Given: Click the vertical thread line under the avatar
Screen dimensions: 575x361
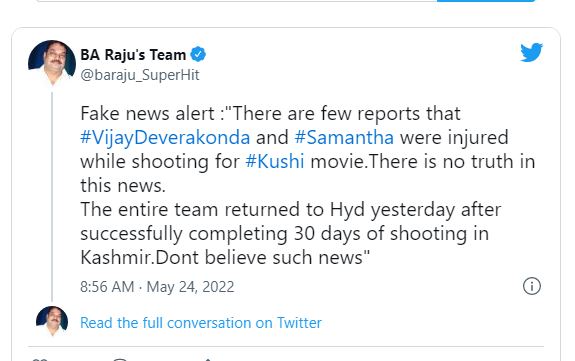Looking at the screenshot, I should click(52, 196).
